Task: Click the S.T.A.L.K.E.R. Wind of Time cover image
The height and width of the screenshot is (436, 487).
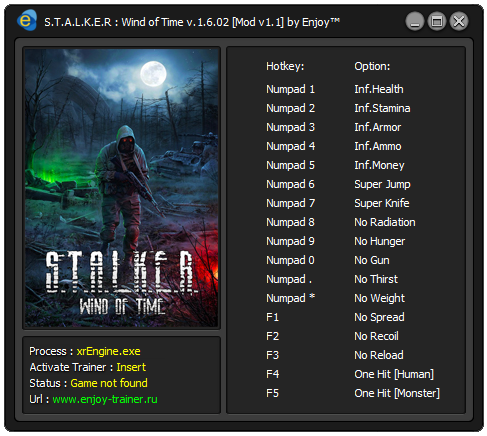Action: (x=121, y=188)
